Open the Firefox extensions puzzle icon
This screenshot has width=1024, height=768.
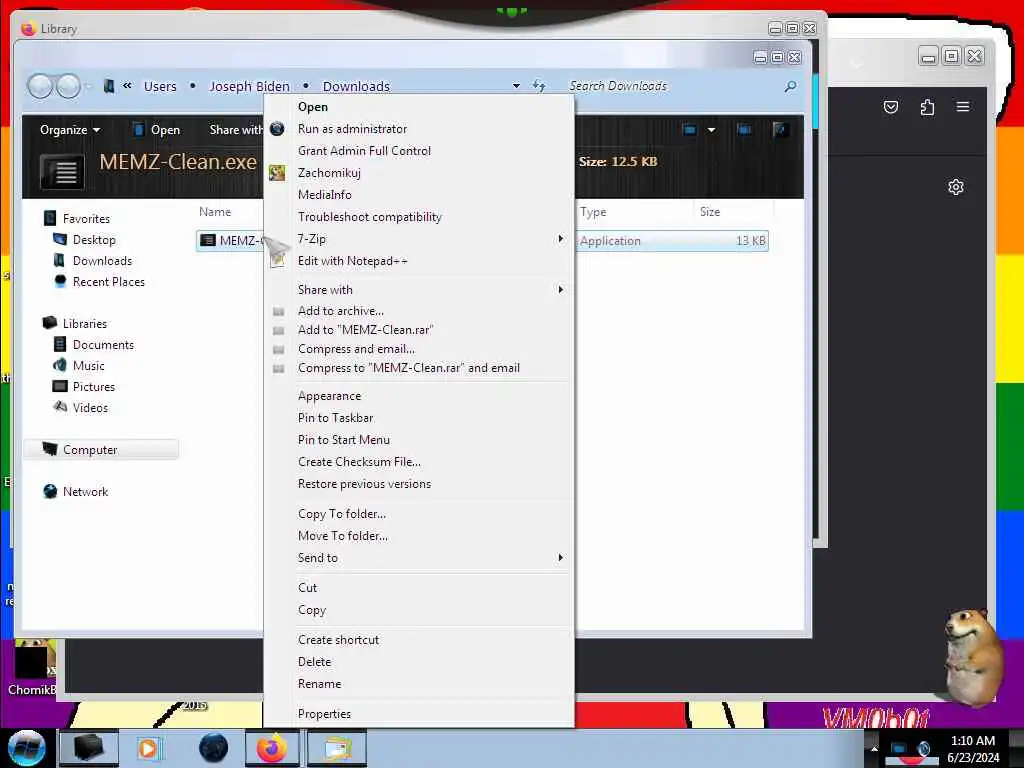pos(927,107)
